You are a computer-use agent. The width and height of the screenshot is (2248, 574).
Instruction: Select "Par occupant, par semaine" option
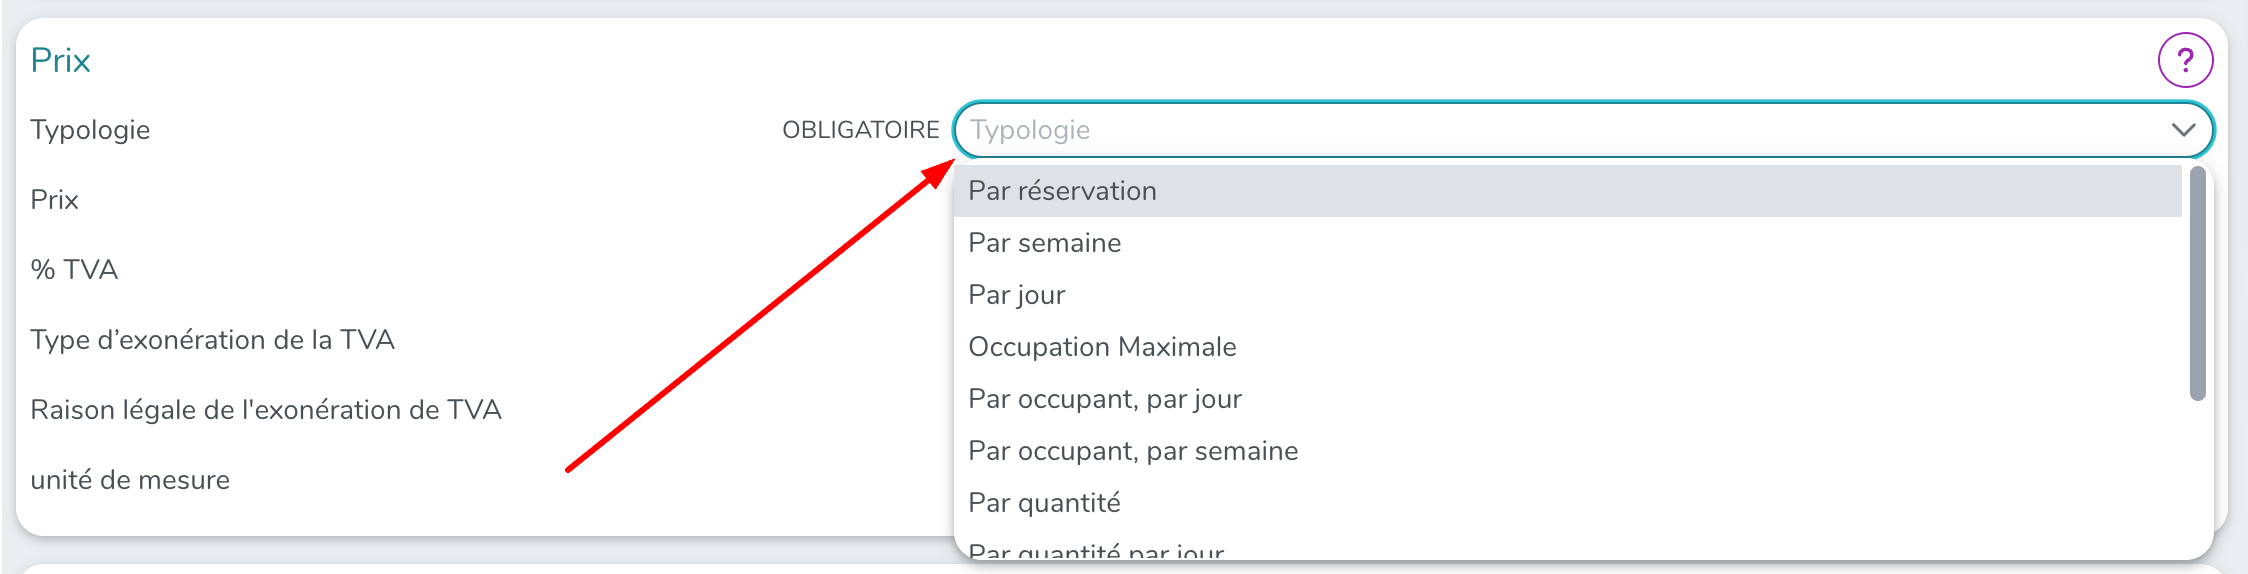[1133, 451]
